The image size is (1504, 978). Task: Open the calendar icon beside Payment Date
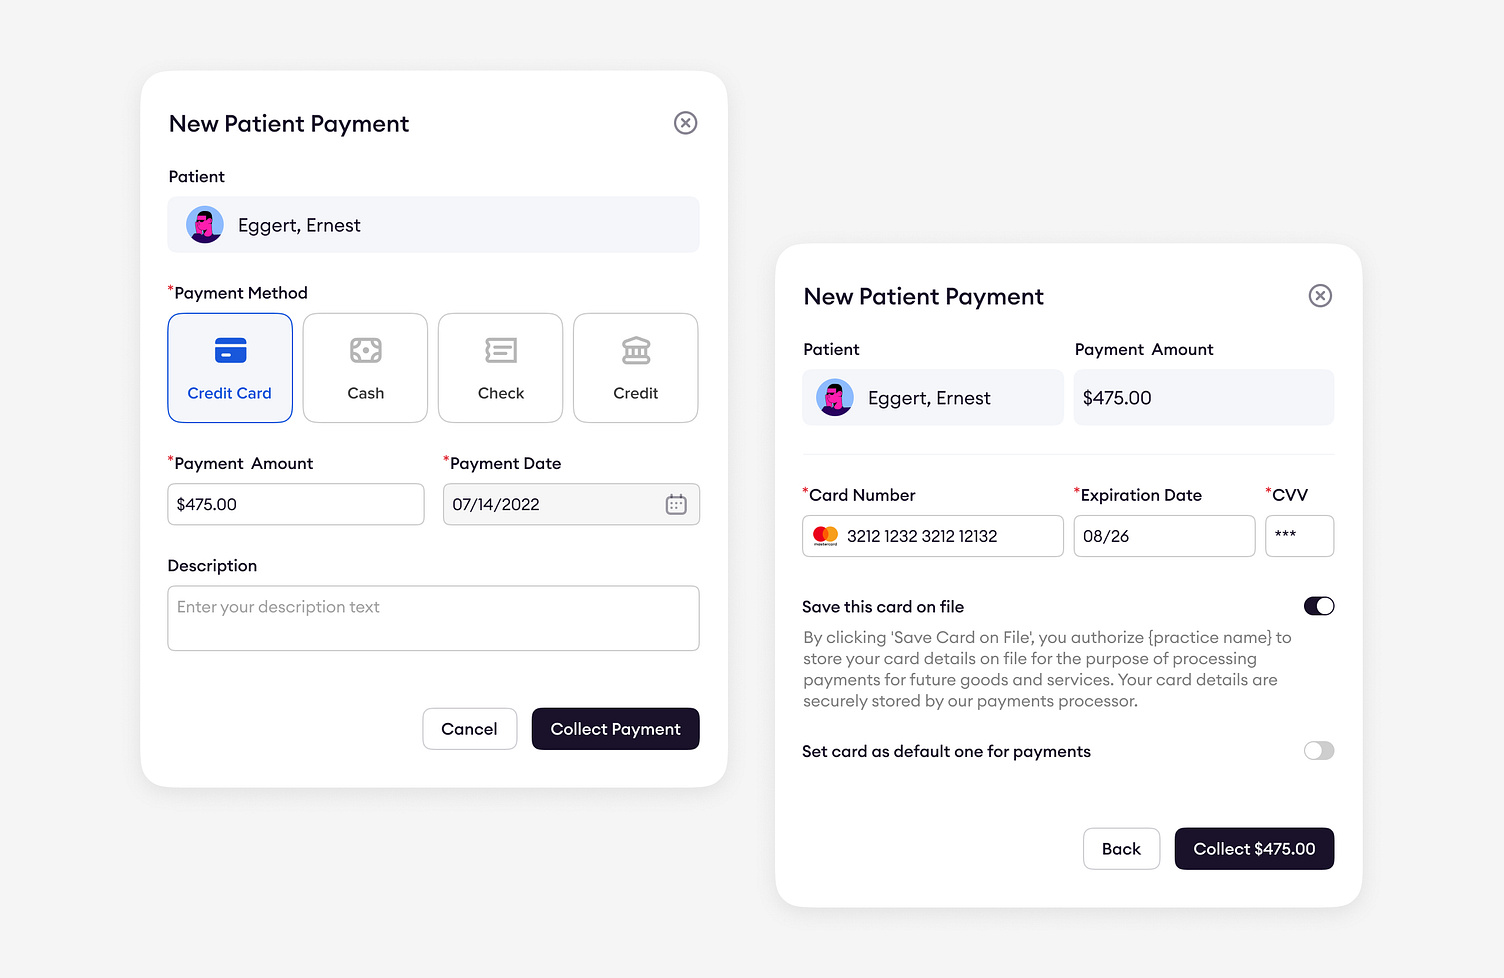[x=676, y=504]
